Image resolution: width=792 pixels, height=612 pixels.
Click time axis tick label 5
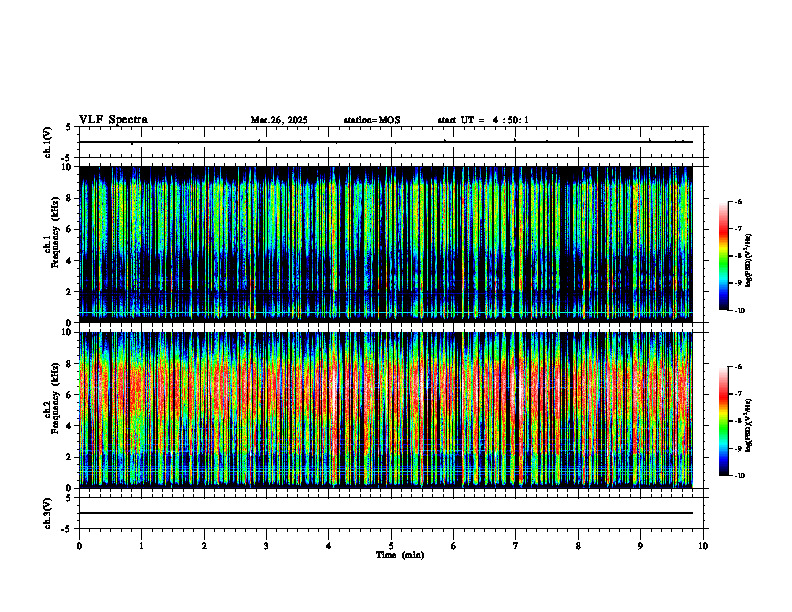pos(391,546)
